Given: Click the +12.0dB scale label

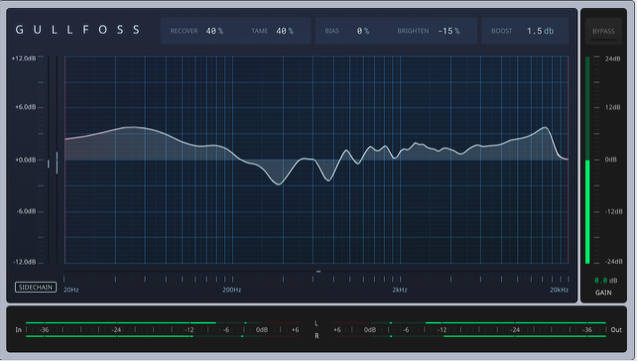Looking at the screenshot, I should (24, 58).
